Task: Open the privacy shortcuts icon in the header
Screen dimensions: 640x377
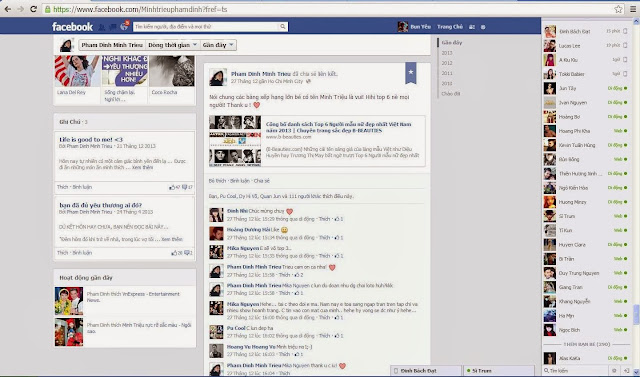Action: 472,27
